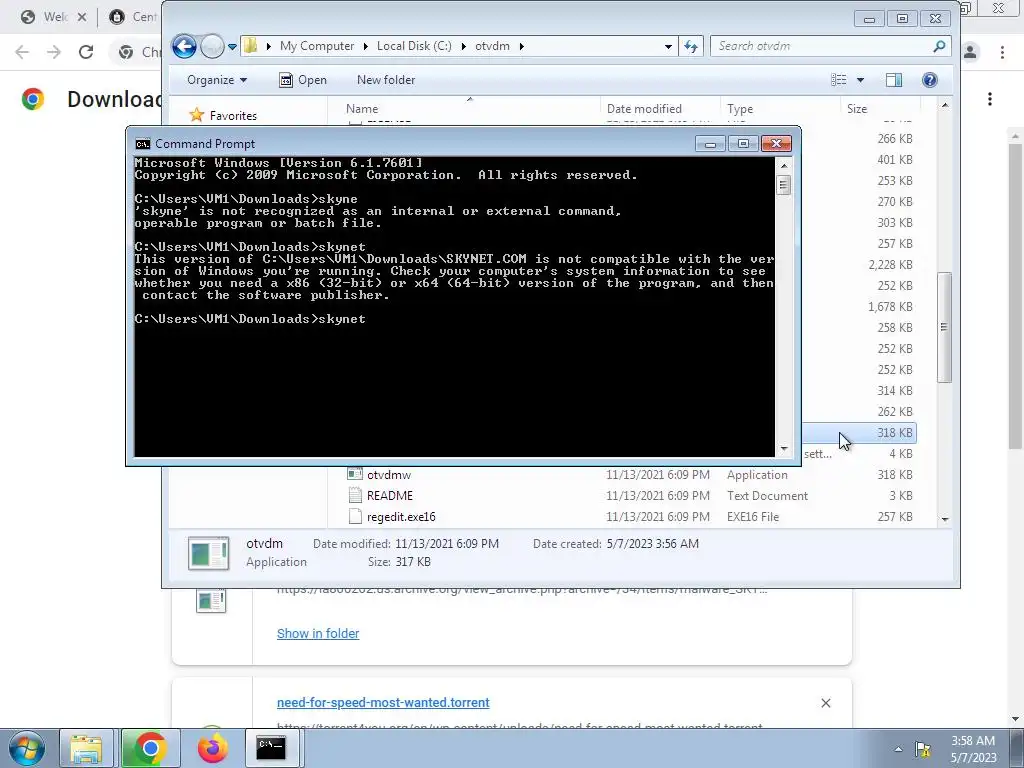
Task: Click Command Prompt scroll down arrow
Action: click(x=784, y=449)
